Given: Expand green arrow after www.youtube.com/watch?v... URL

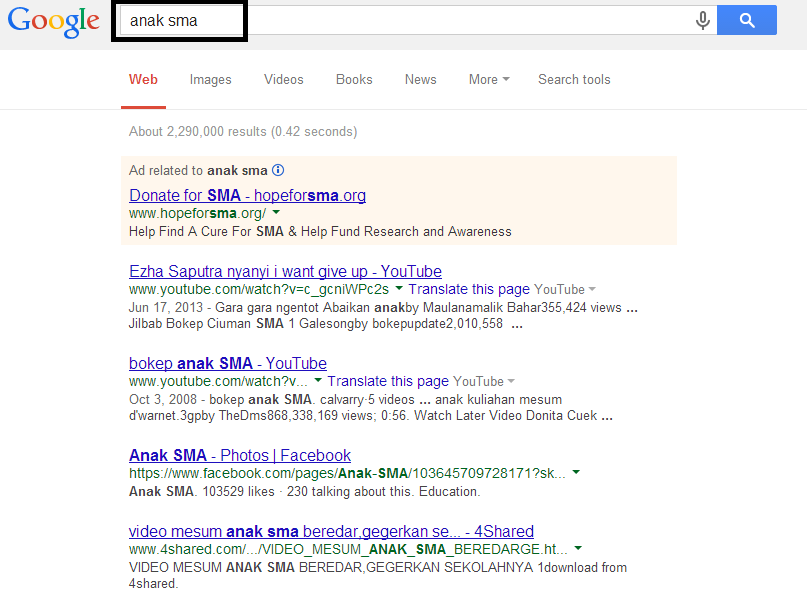Looking at the screenshot, I should pyautogui.click(x=318, y=380).
